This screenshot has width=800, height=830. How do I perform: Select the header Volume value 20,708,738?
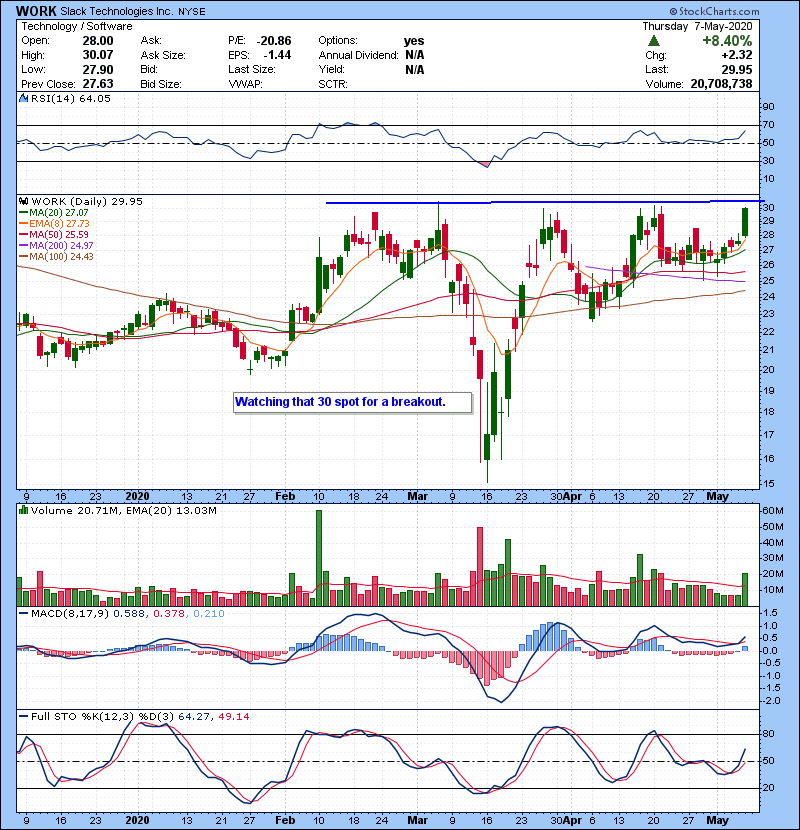[721, 84]
